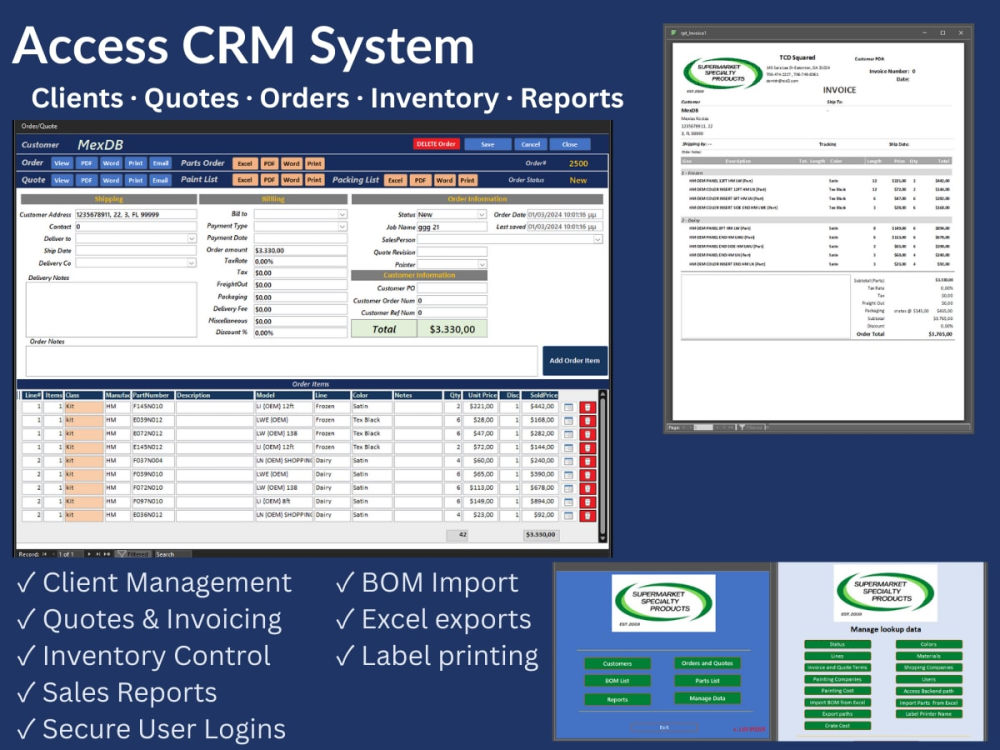
Task: Delete the F072N010 order item row
Action: [587, 489]
